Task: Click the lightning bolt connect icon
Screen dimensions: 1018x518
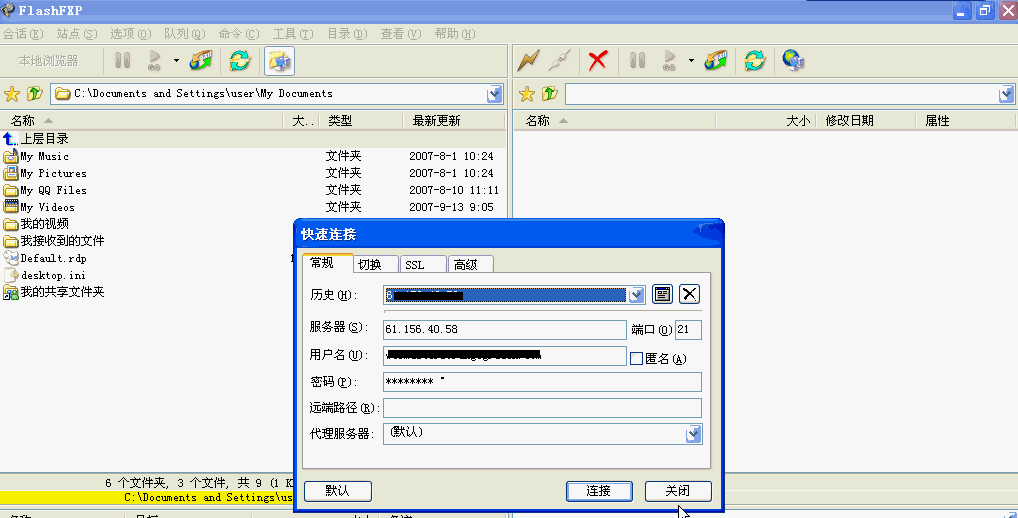Action: 528,61
